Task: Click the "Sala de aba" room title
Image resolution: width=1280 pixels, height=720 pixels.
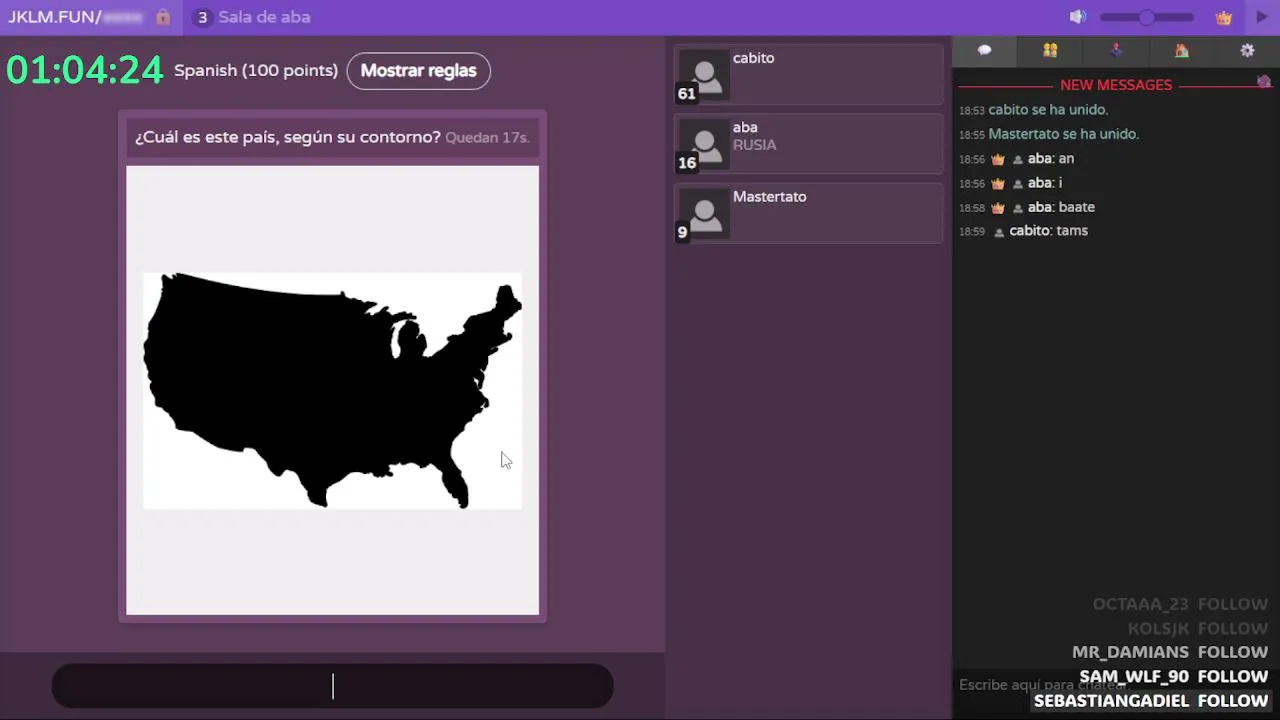Action: [x=264, y=17]
